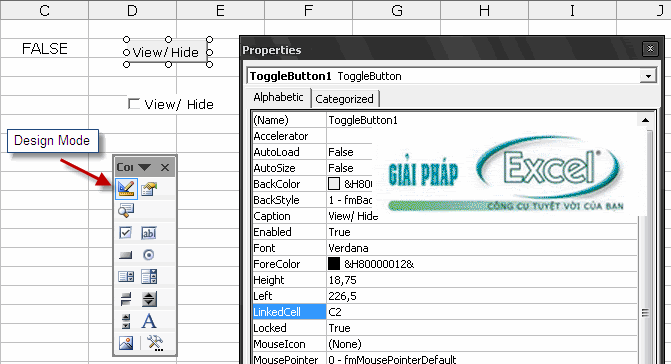Select the Option Button control tool
Viewport: 671px width, 364px height.
[x=148, y=255]
